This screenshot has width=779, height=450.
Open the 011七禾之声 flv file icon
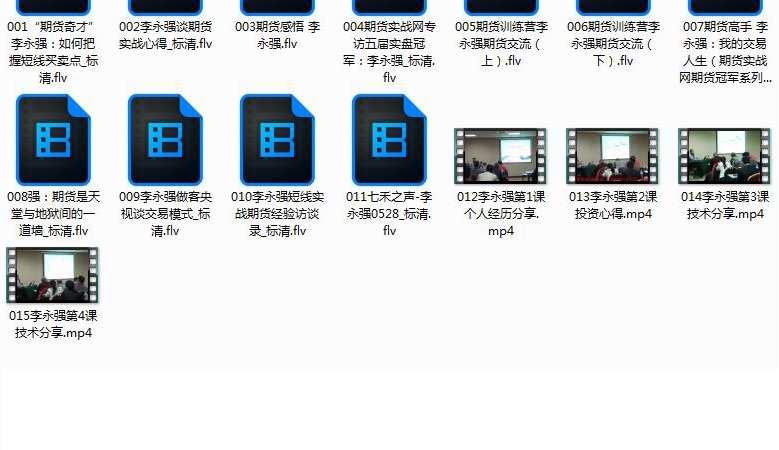click(x=389, y=140)
